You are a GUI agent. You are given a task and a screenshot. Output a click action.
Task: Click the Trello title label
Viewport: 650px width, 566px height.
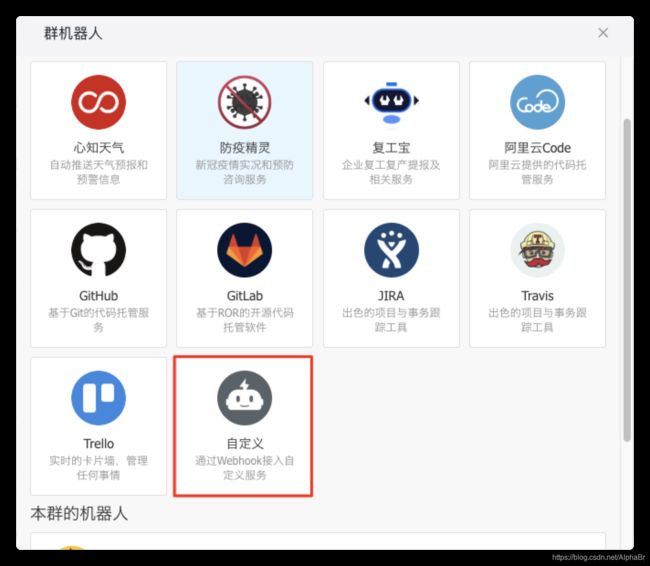[x=99, y=444]
